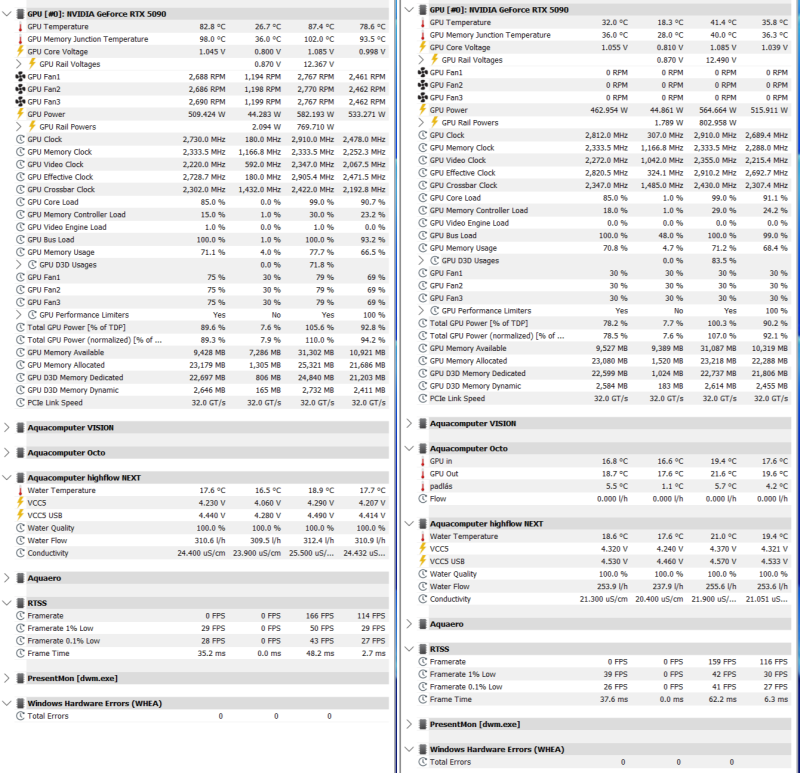Click lightning icon of GPU Core Voltage at 1.045 V

(x=20, y=52)
